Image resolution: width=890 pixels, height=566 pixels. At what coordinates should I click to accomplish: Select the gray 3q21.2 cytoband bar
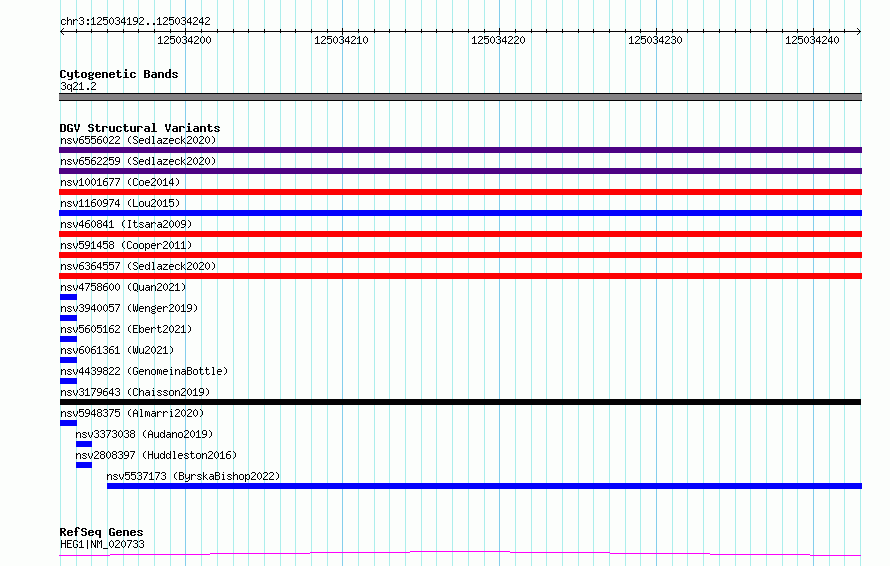[x=460, y=97]
